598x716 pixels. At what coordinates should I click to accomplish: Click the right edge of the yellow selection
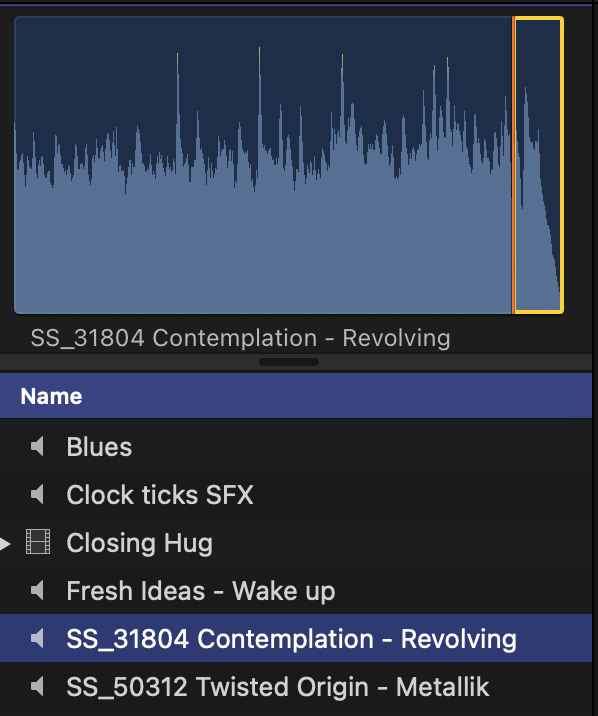[562, 165]
